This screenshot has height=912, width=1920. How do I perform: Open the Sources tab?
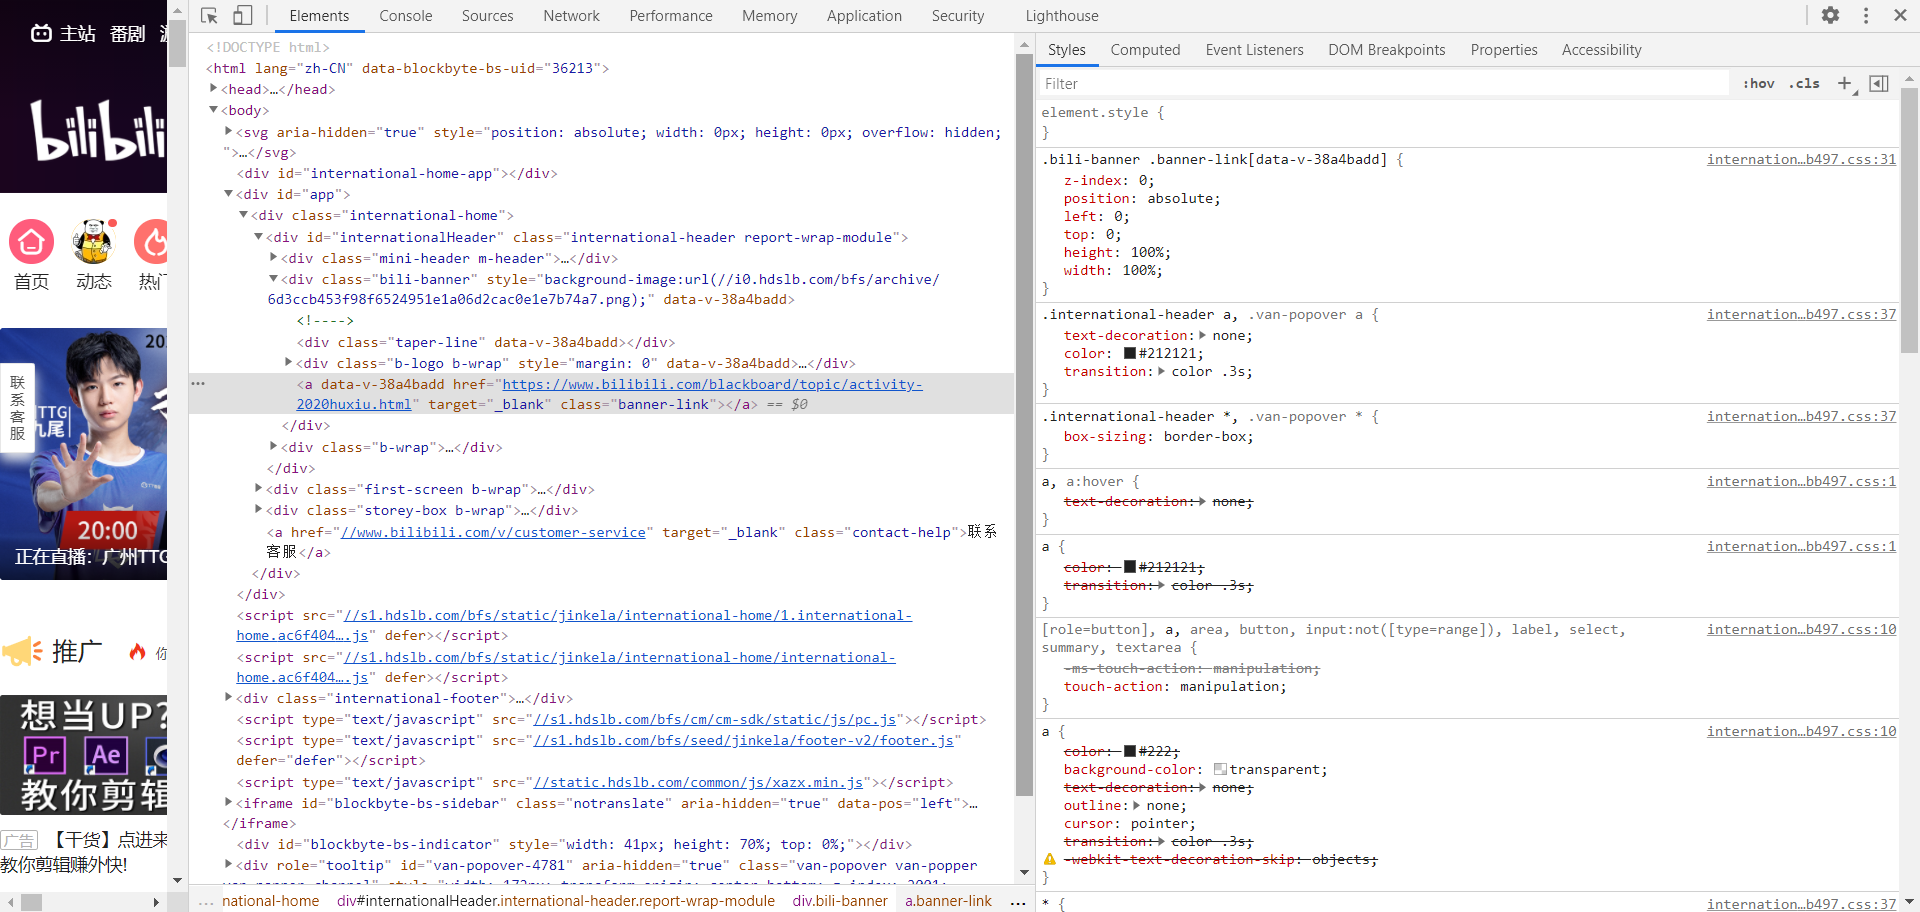488,16
